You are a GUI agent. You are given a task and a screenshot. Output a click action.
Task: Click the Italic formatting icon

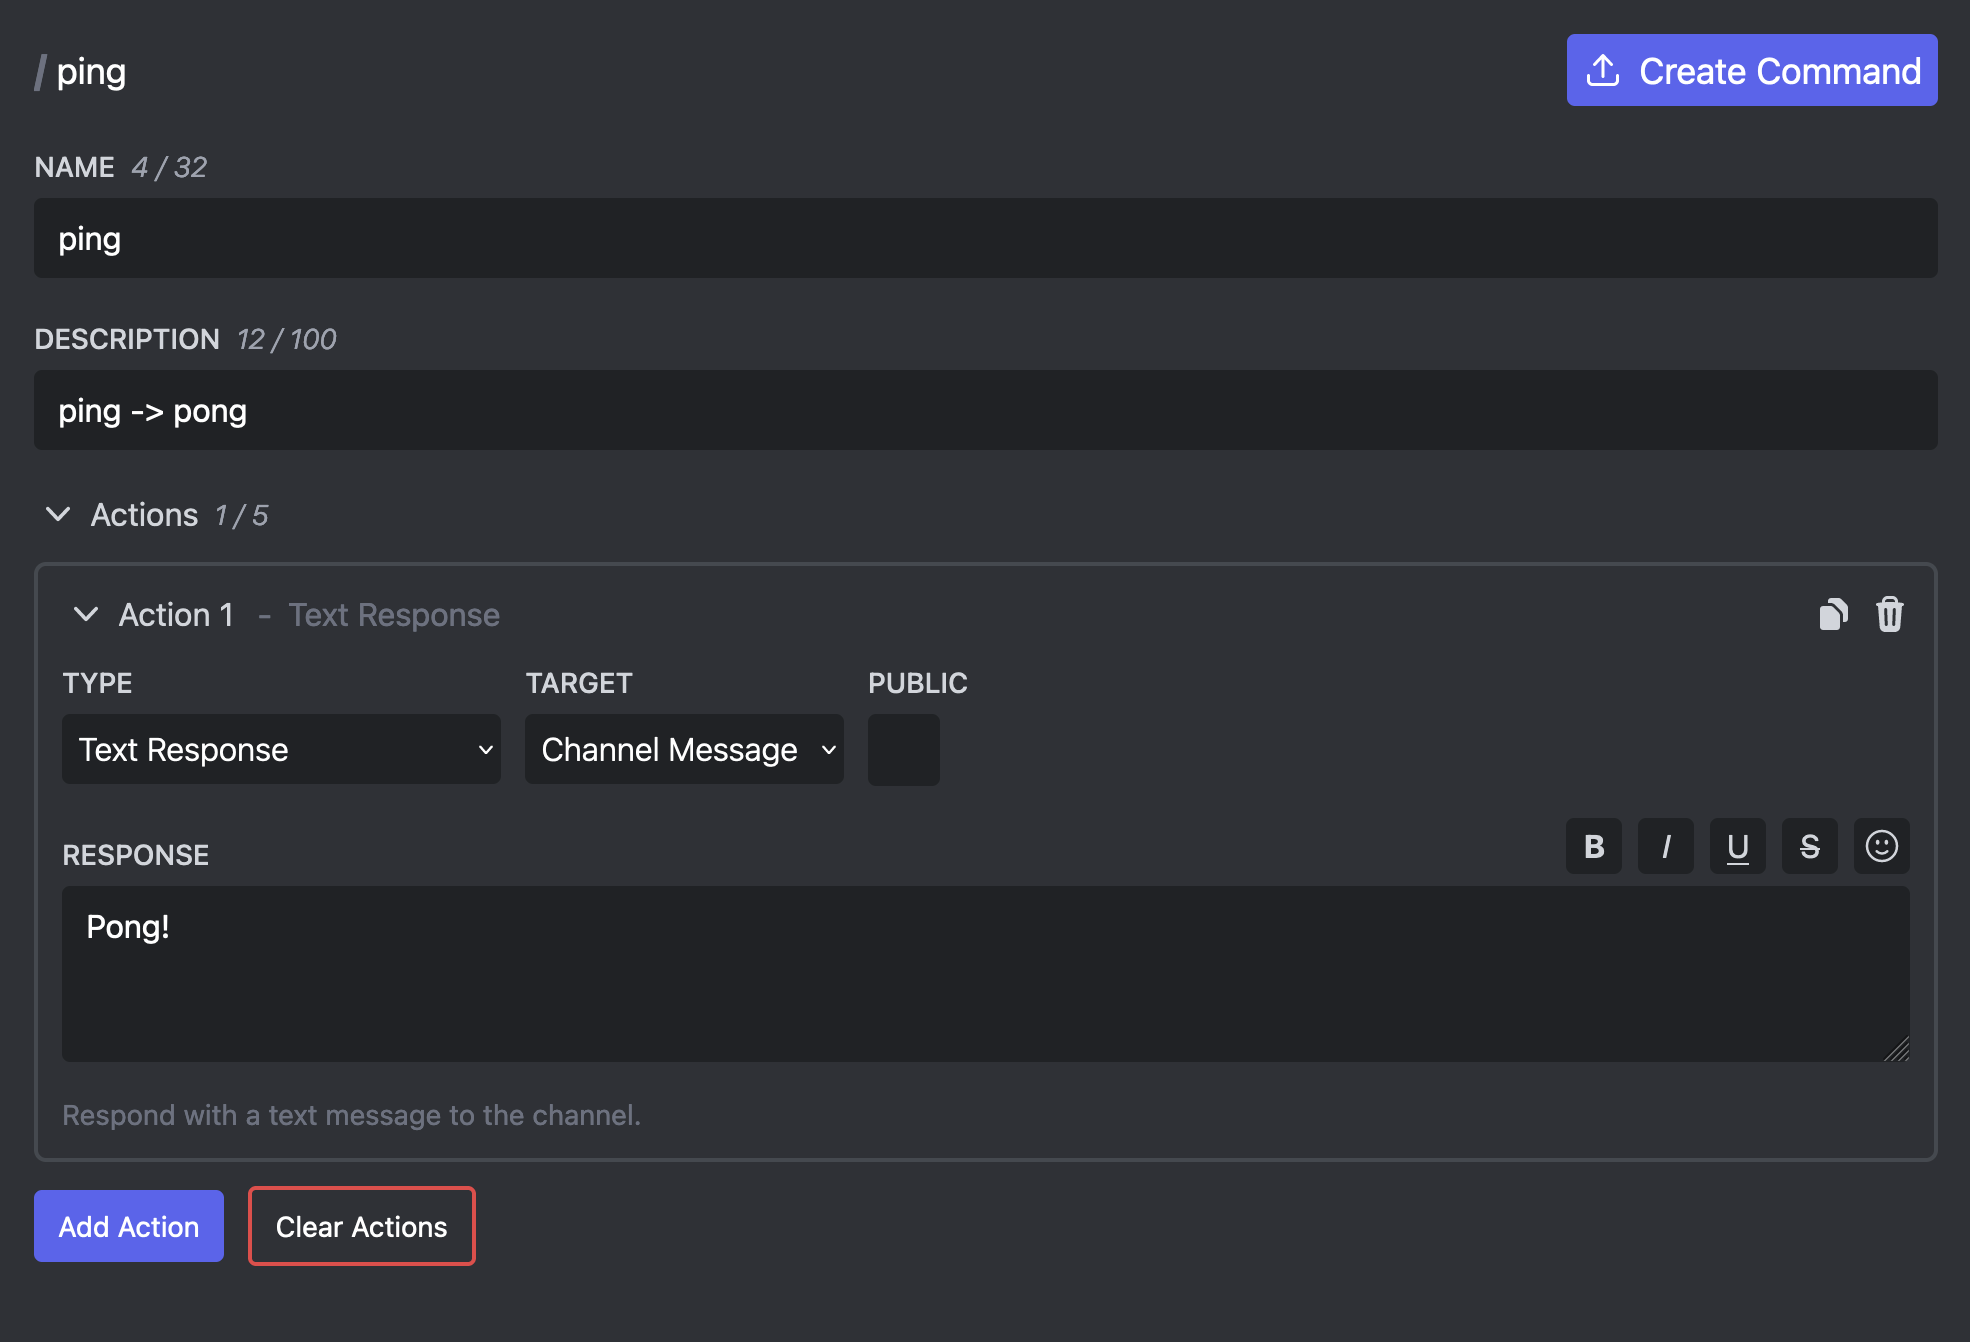click(1665, 845)
